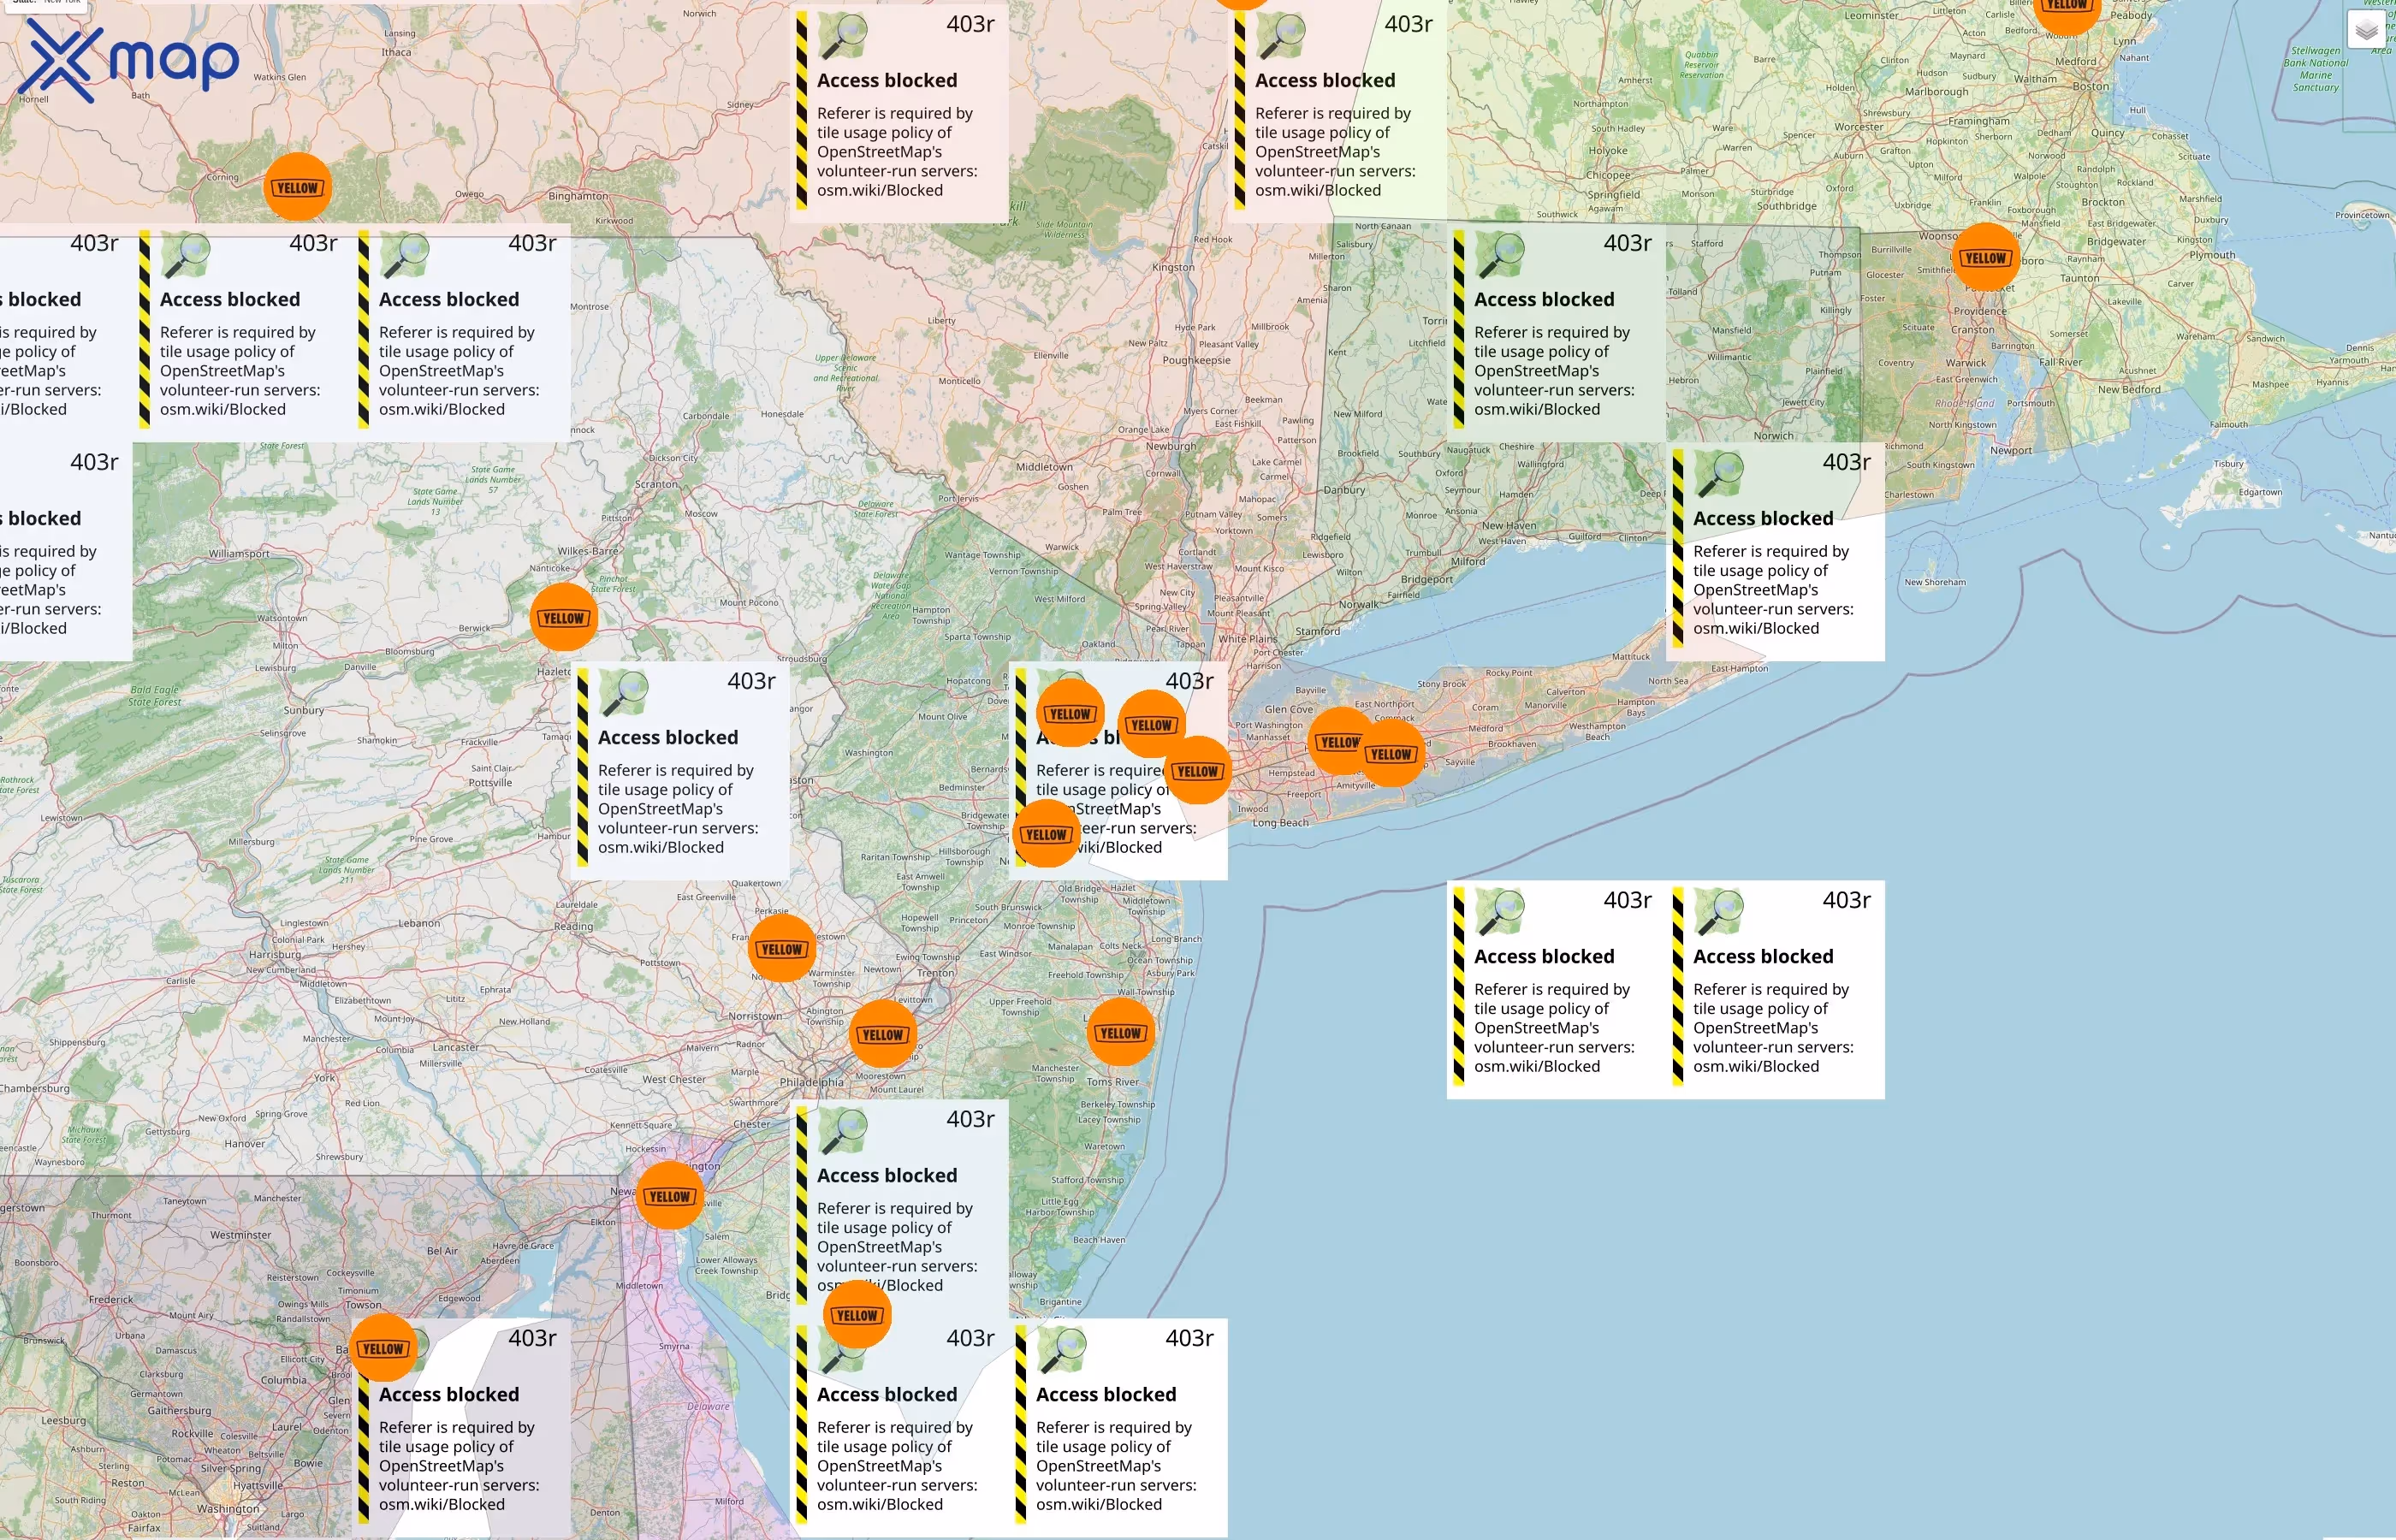Click the Providence city label
This screenshot has width=2396, height=1540.
pyautogui.click(x=1980, y=311)
